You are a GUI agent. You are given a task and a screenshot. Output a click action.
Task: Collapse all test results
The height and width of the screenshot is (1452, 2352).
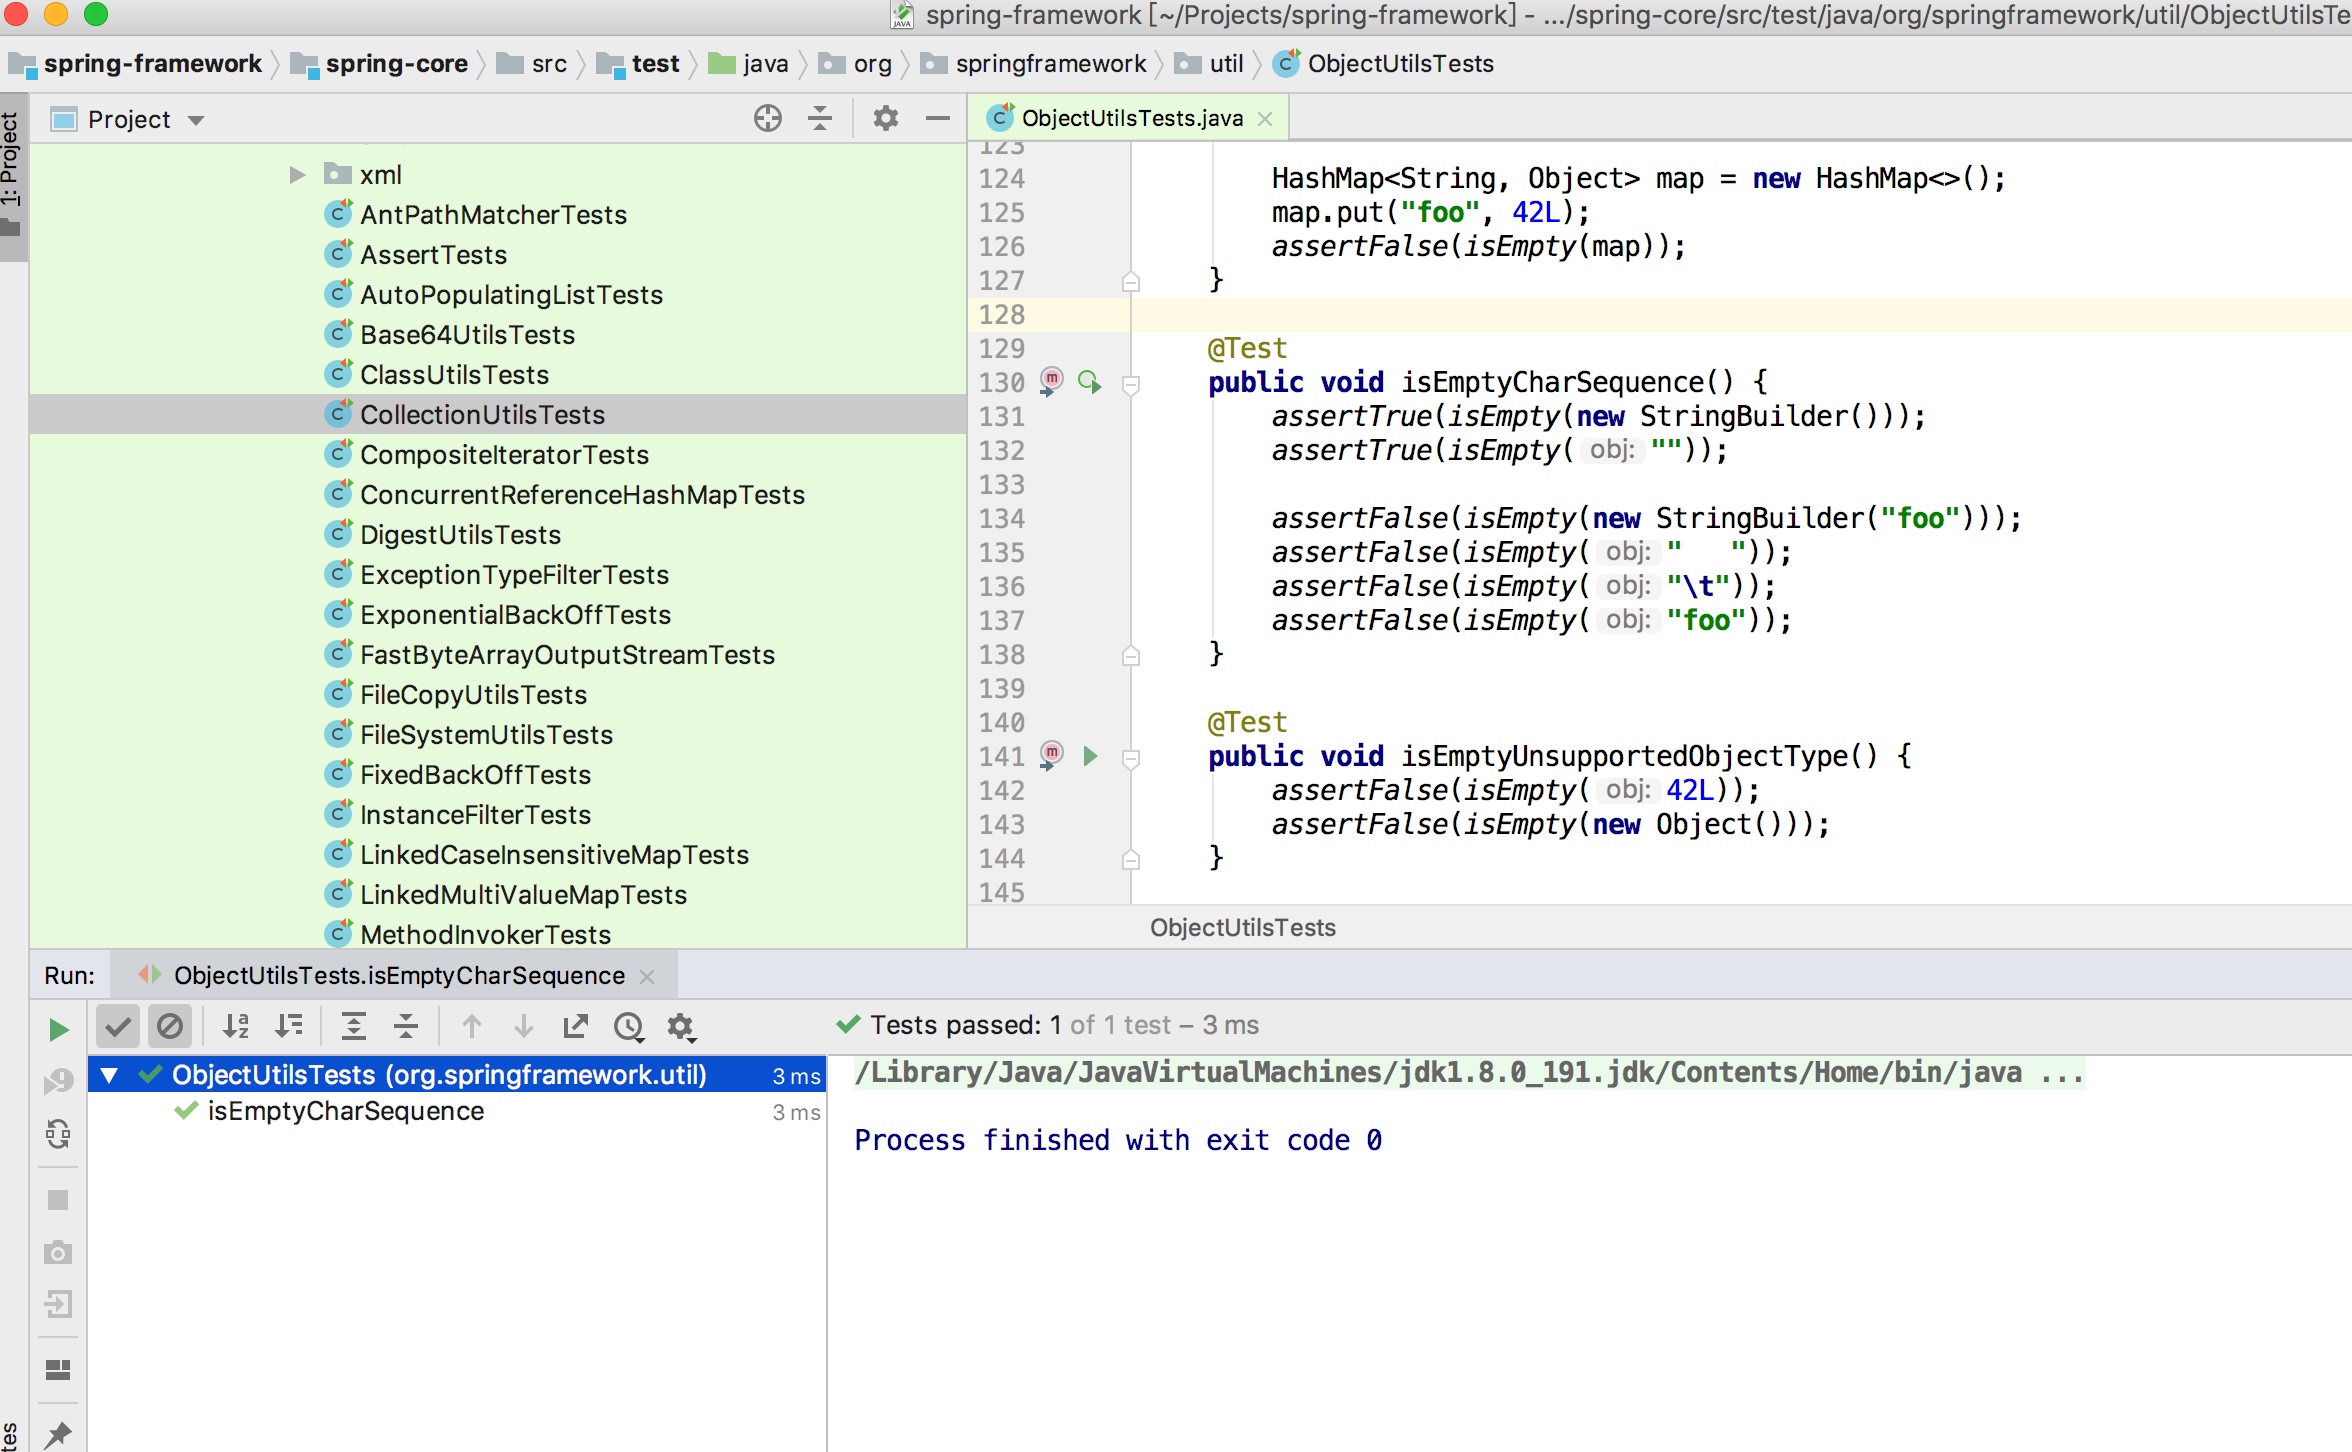(406, 1026)
